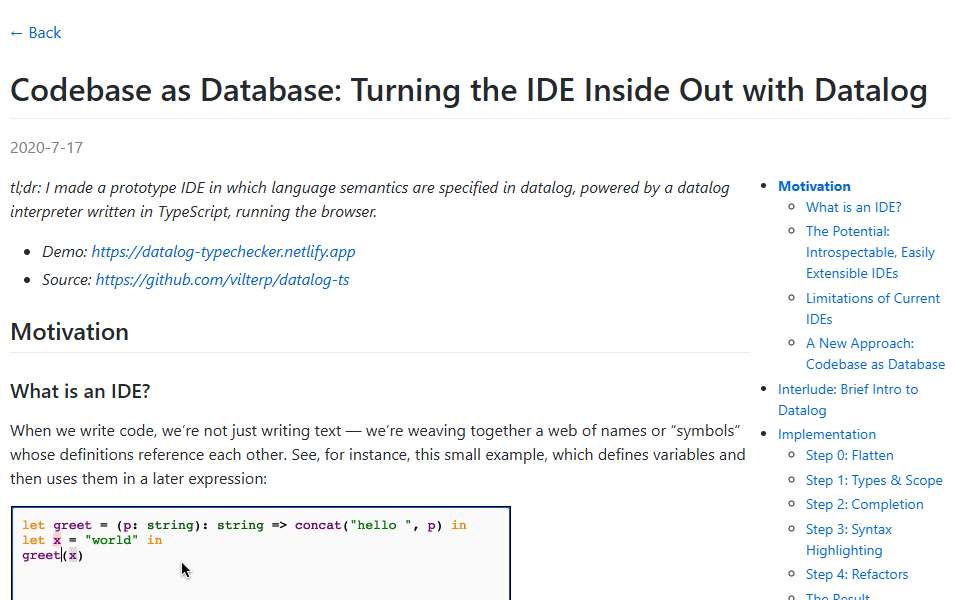Screen dimensions: 960x600
Task: Jump to Motivation in table of contents
Action: [814, 186]
